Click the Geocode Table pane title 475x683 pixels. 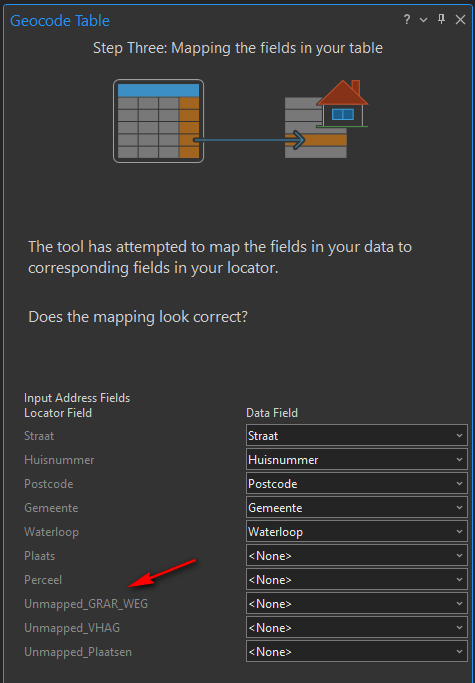[x=60, y=20]
